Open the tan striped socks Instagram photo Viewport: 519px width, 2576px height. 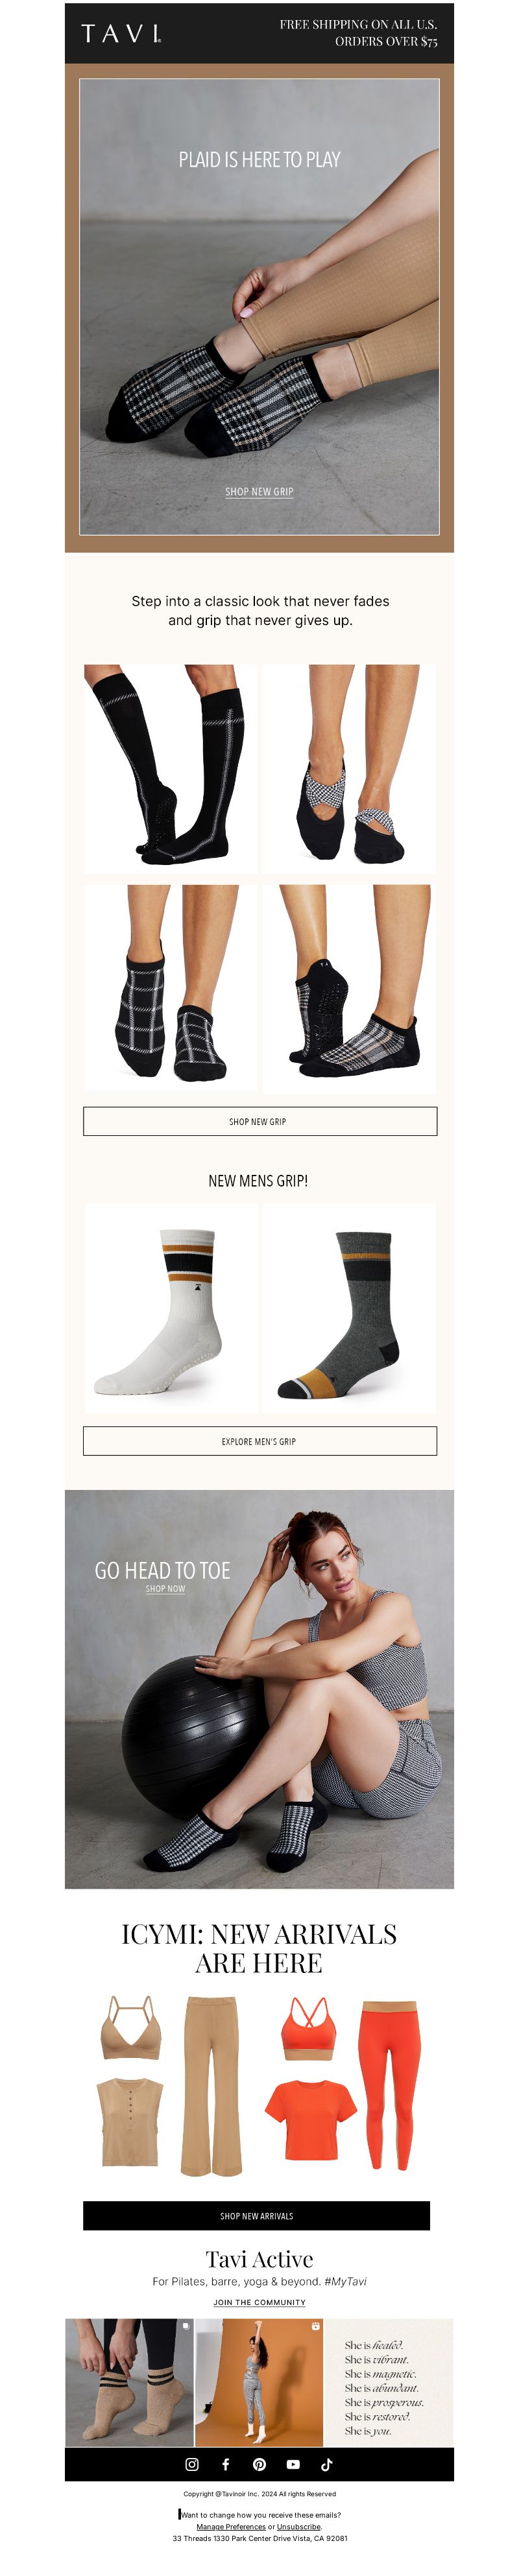128,2382
